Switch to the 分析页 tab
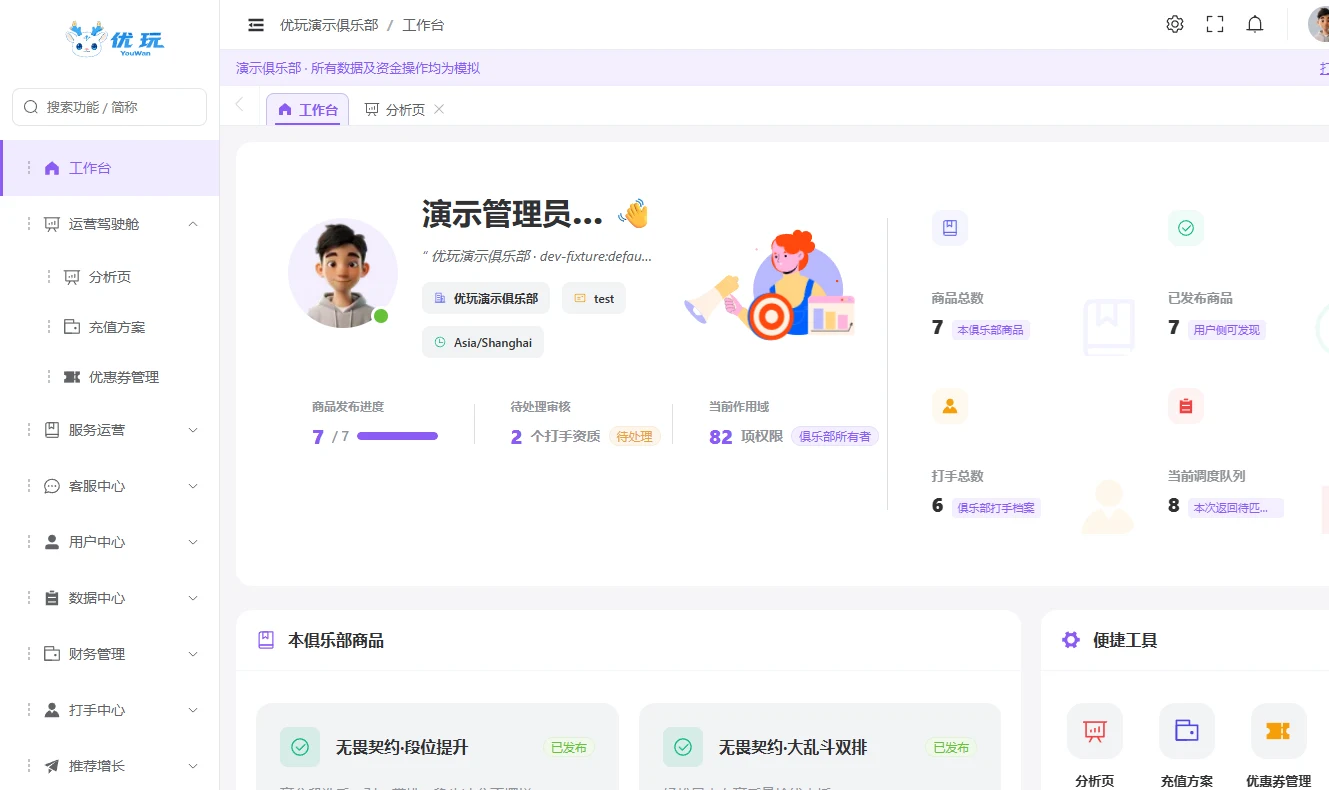 [395, 110]
